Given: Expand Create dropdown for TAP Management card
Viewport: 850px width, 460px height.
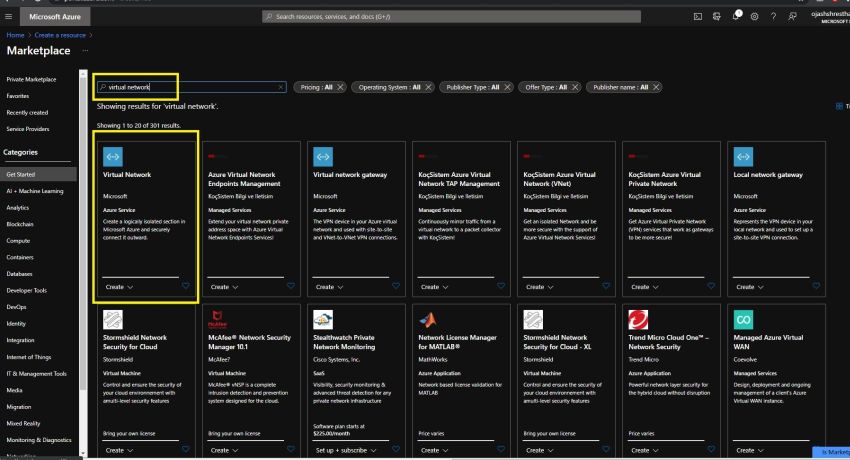Looking at the screenshot, I should point(434,287).
